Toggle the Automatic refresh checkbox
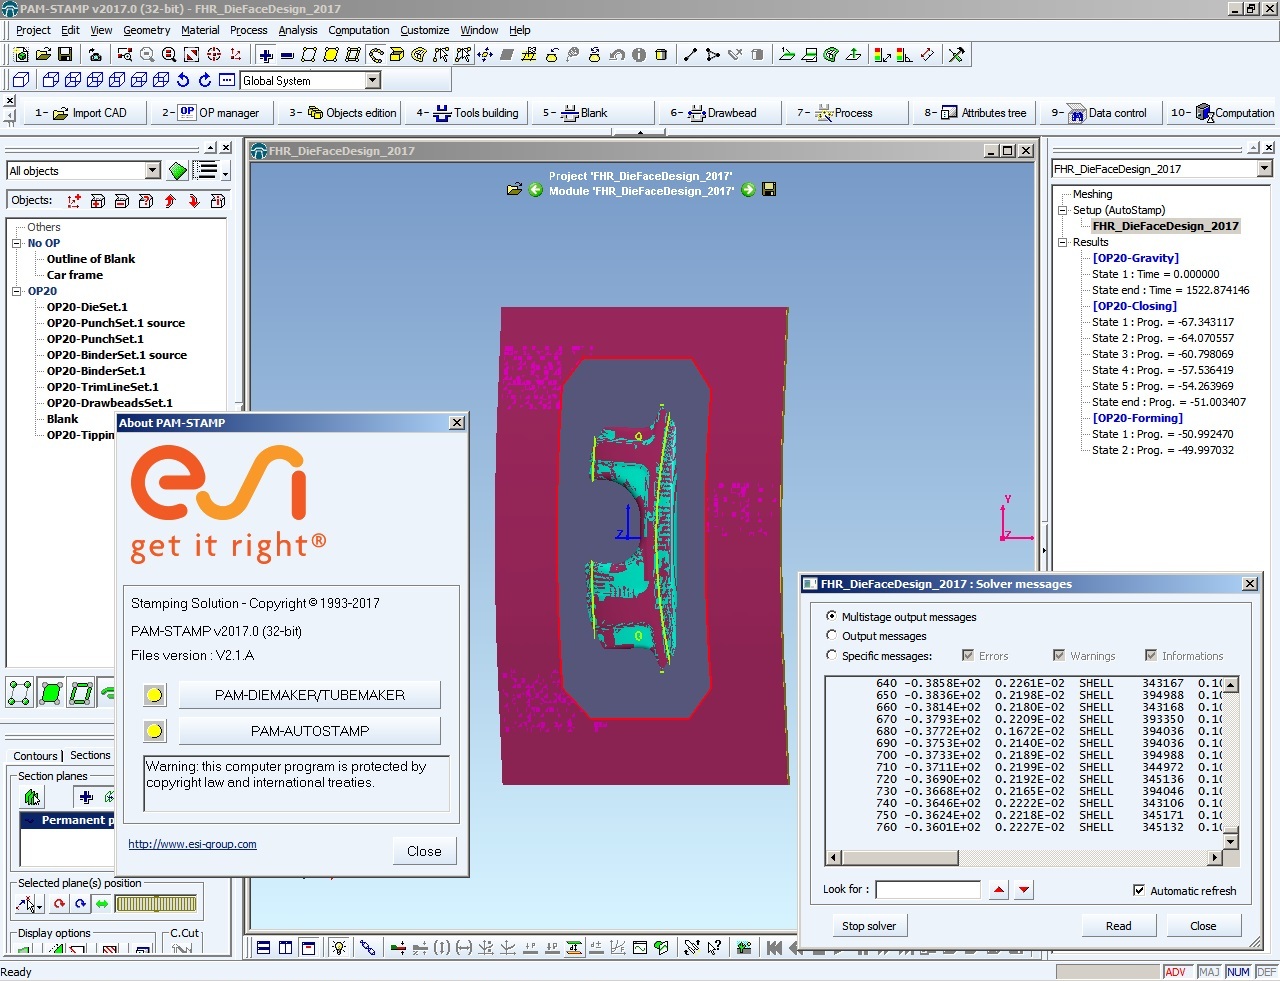 coord(1139,890)
